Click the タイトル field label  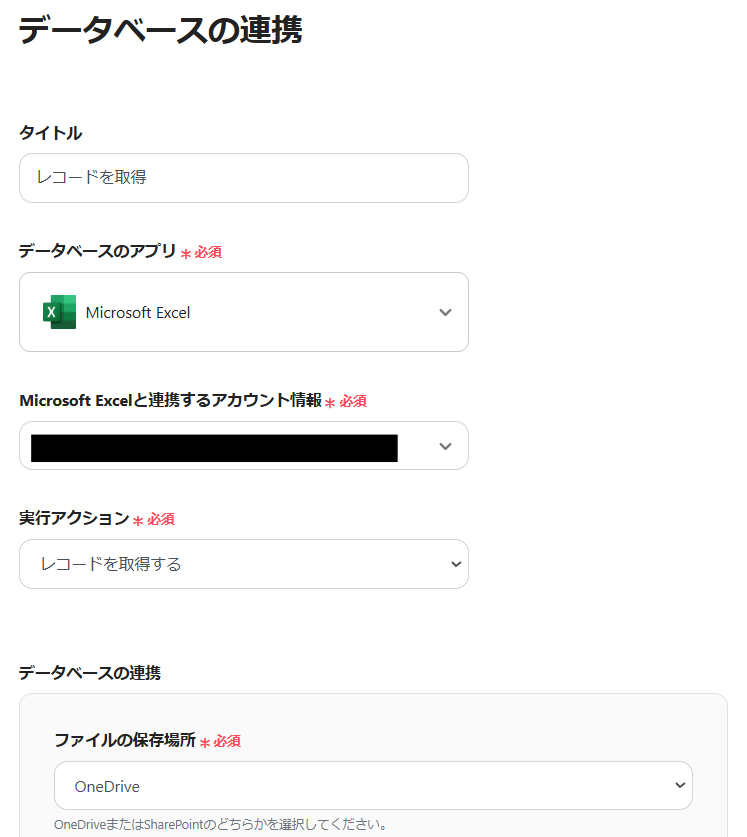tap(50, 133)
